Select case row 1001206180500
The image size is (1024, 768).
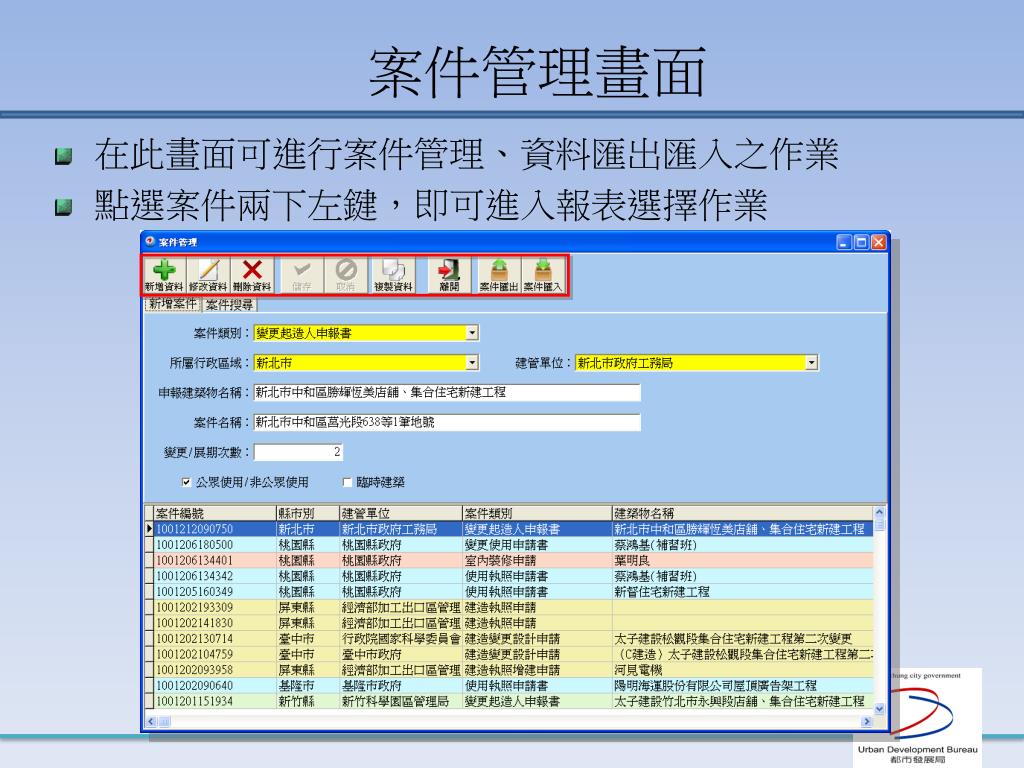click(509, 545)
